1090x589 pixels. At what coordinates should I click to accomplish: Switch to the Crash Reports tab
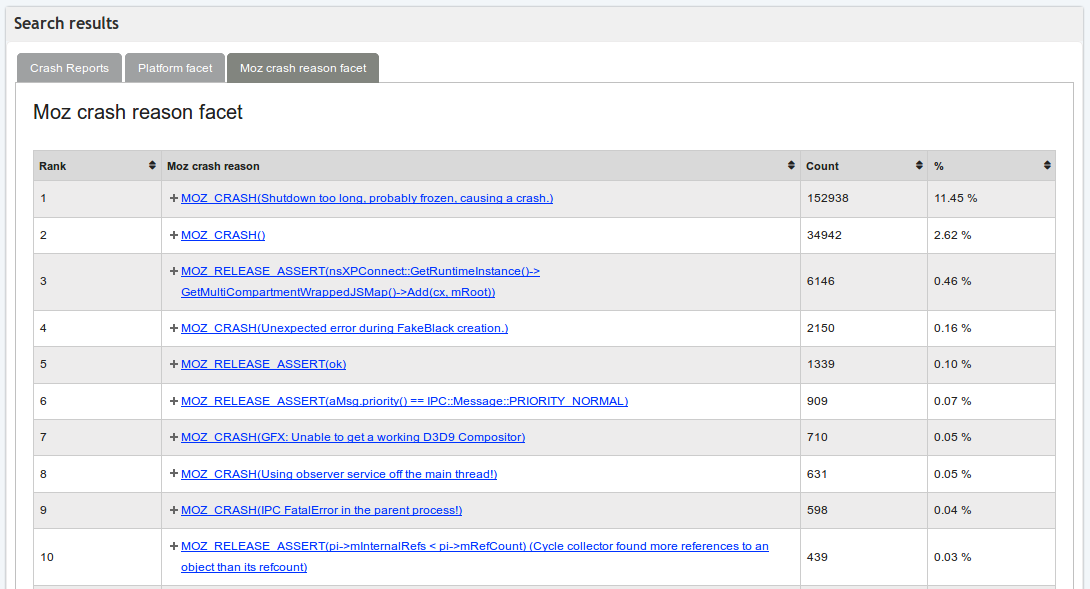[69, 68]
